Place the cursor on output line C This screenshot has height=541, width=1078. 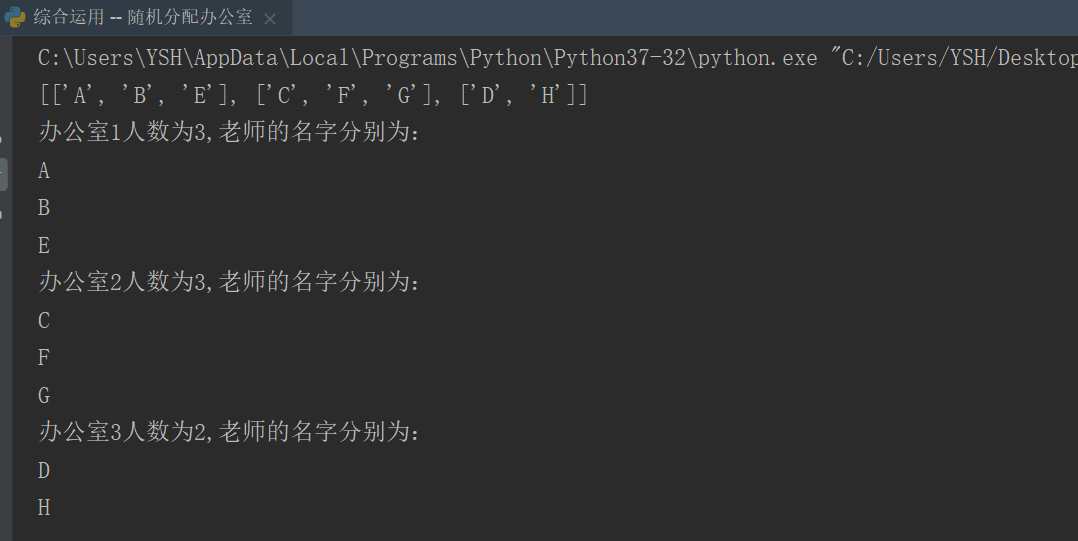pyautogui.click(x=44, y=320)
